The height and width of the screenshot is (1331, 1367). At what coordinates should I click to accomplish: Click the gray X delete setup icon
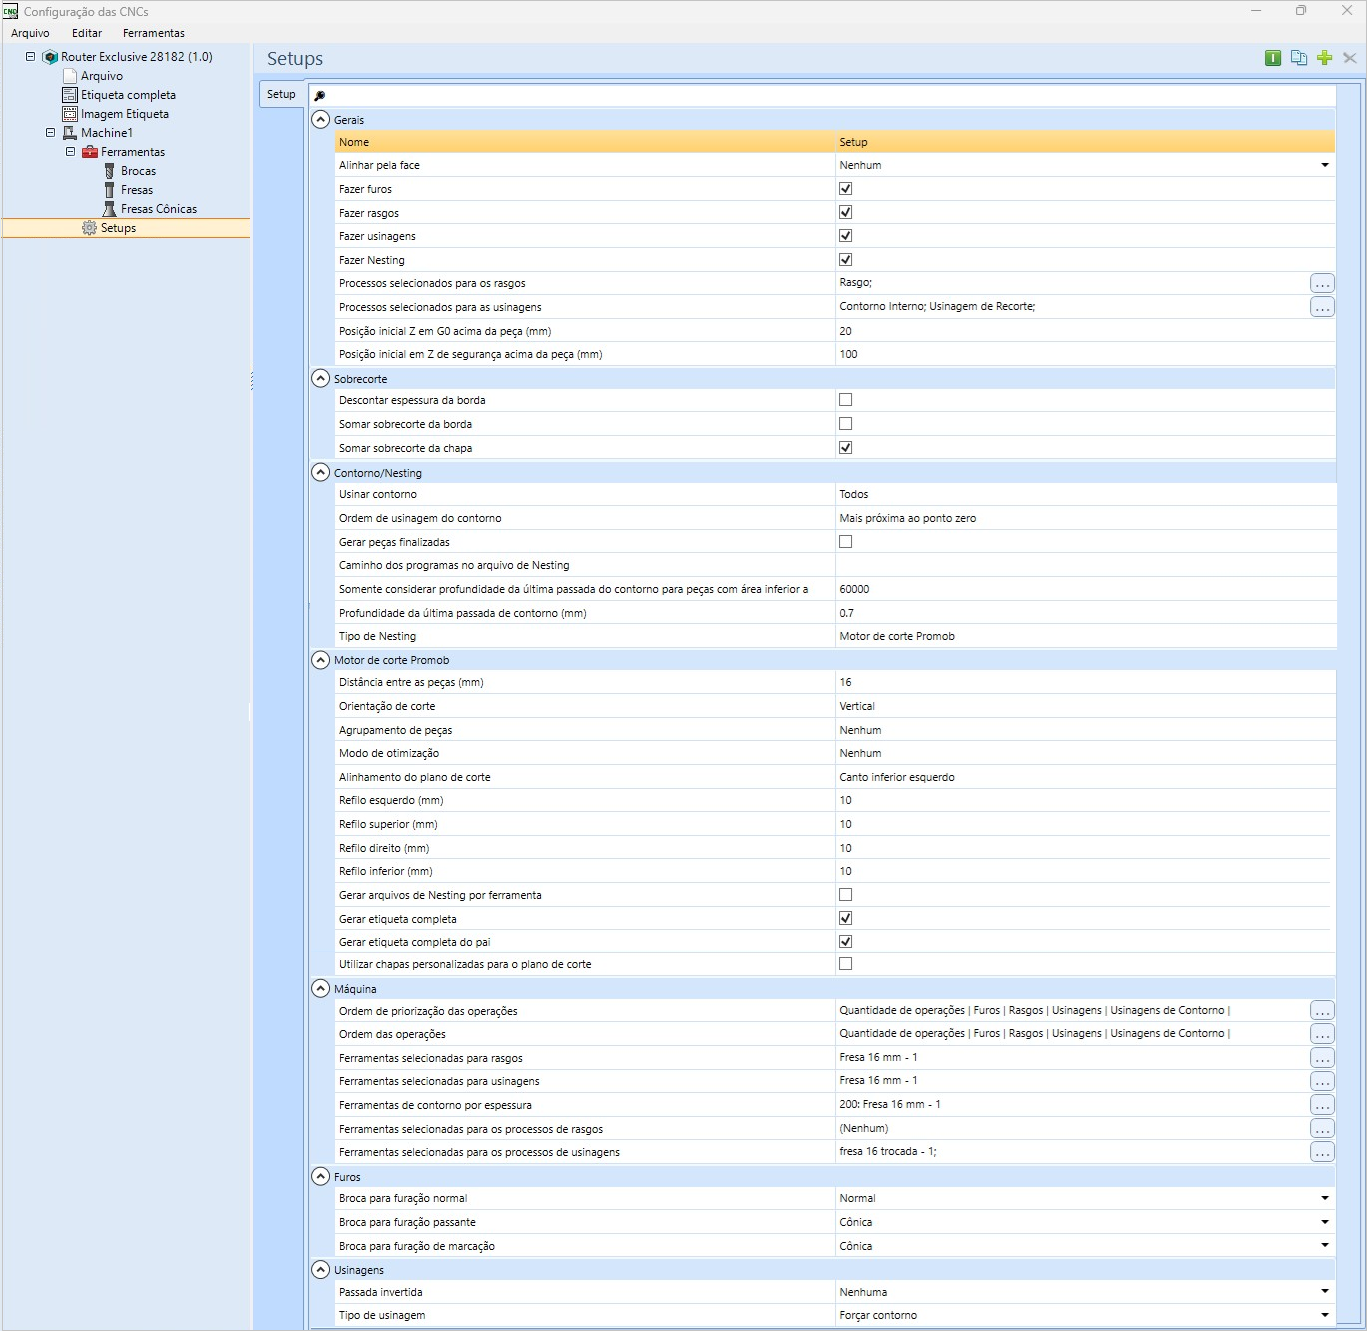coord(1350,58)
